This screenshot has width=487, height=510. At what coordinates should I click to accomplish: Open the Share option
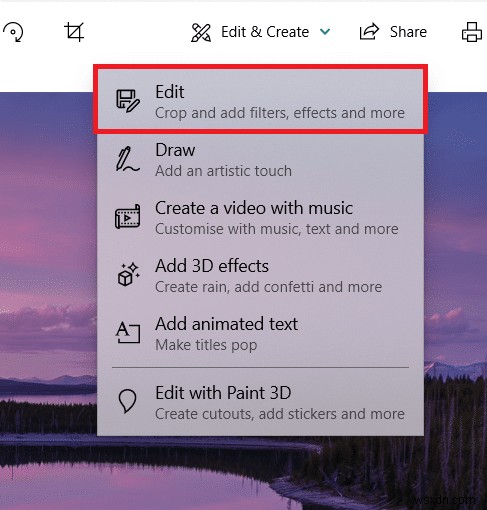tap(393, 32)
